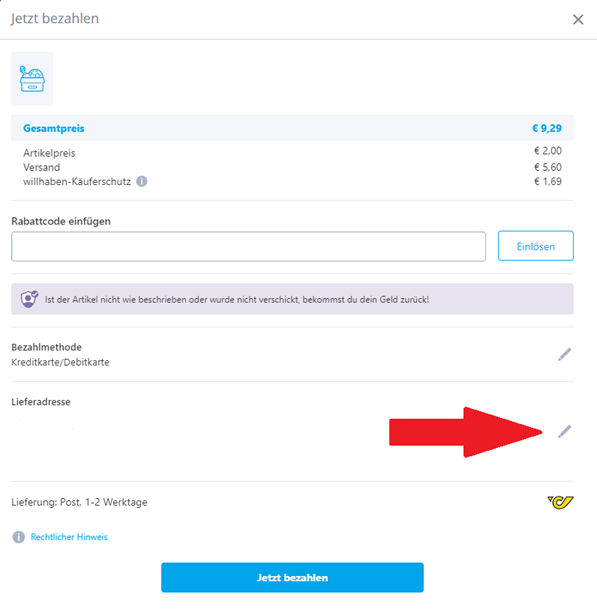Close the Jetzt bezahlen dialog
The width and height of the screenshot is (597, 609).
click(x=578, y=19)
